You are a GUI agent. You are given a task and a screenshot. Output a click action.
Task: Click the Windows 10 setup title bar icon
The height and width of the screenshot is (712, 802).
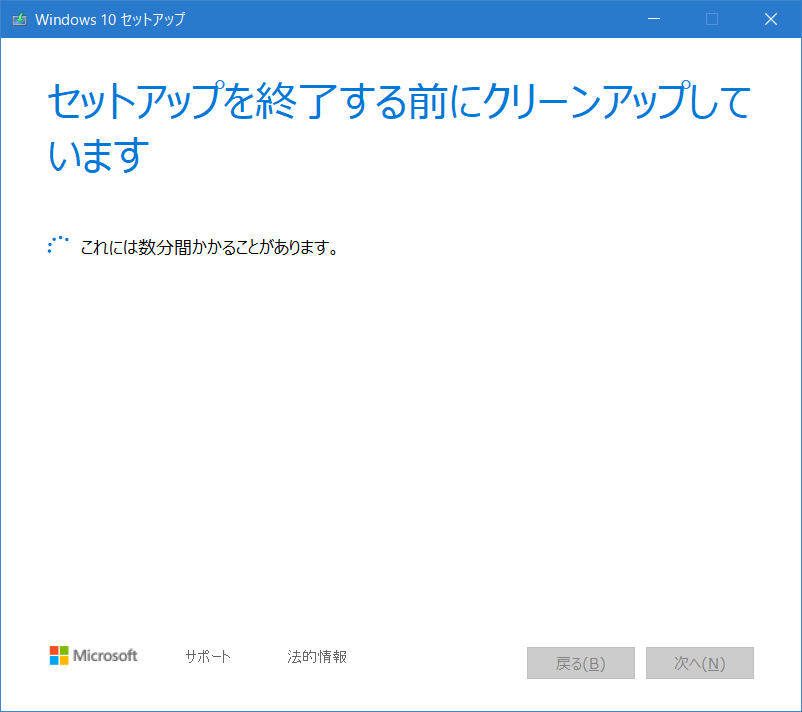click(19, 19)
